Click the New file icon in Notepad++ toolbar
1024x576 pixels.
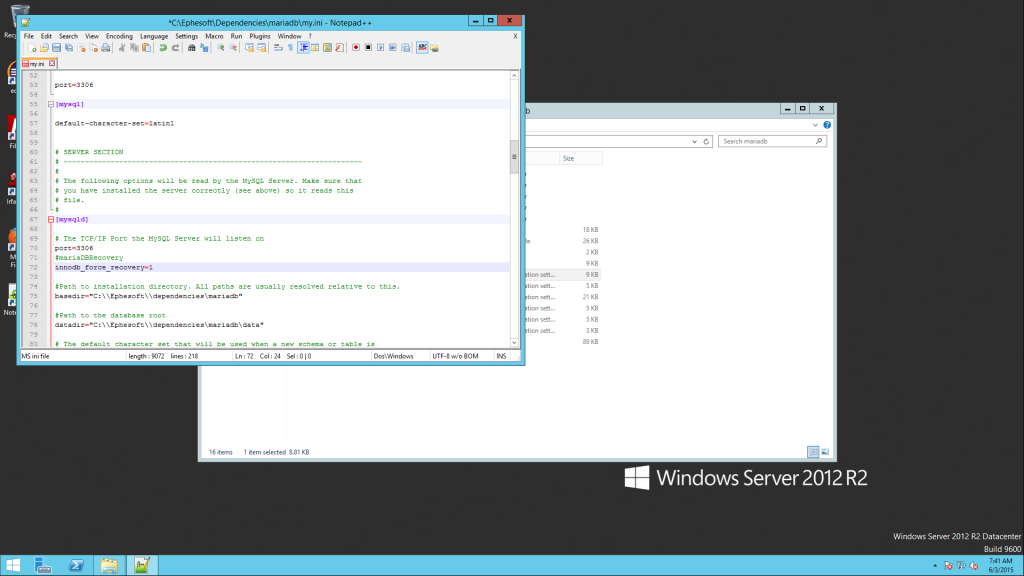click(x=32, y=48)
